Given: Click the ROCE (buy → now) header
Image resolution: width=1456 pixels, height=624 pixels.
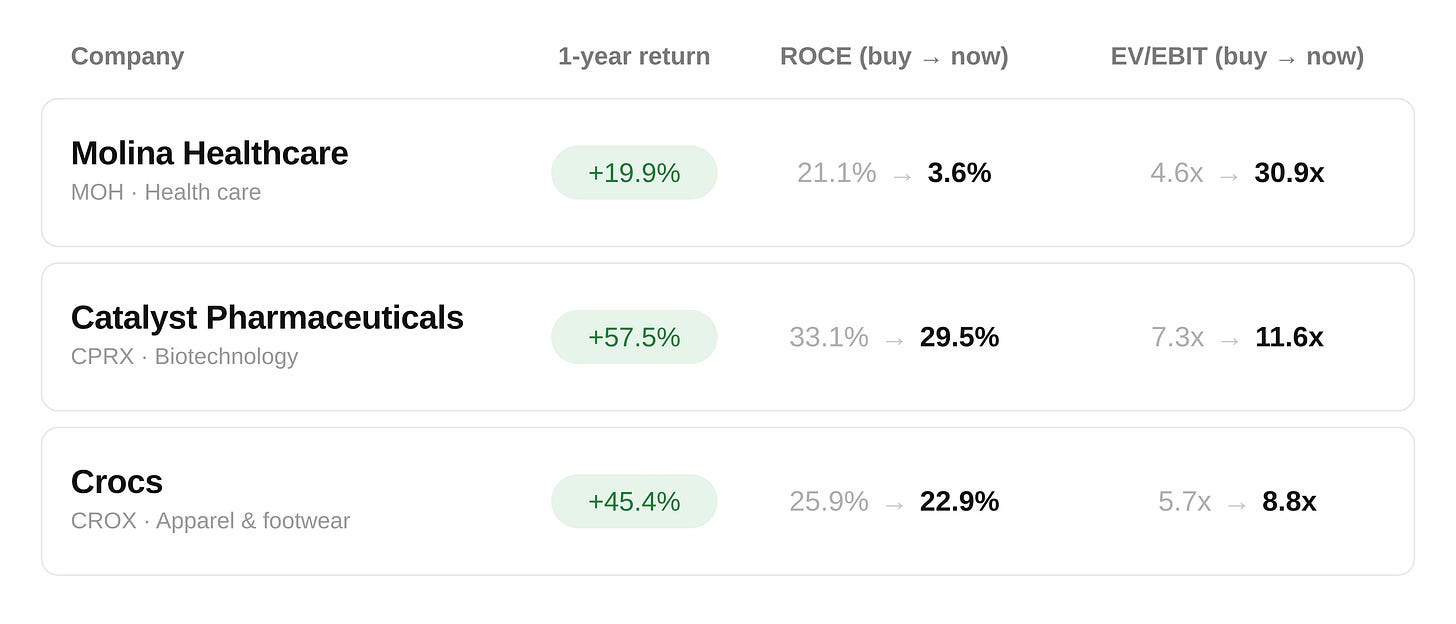Looking at the screenshot, I should click(x=894, y=57).
